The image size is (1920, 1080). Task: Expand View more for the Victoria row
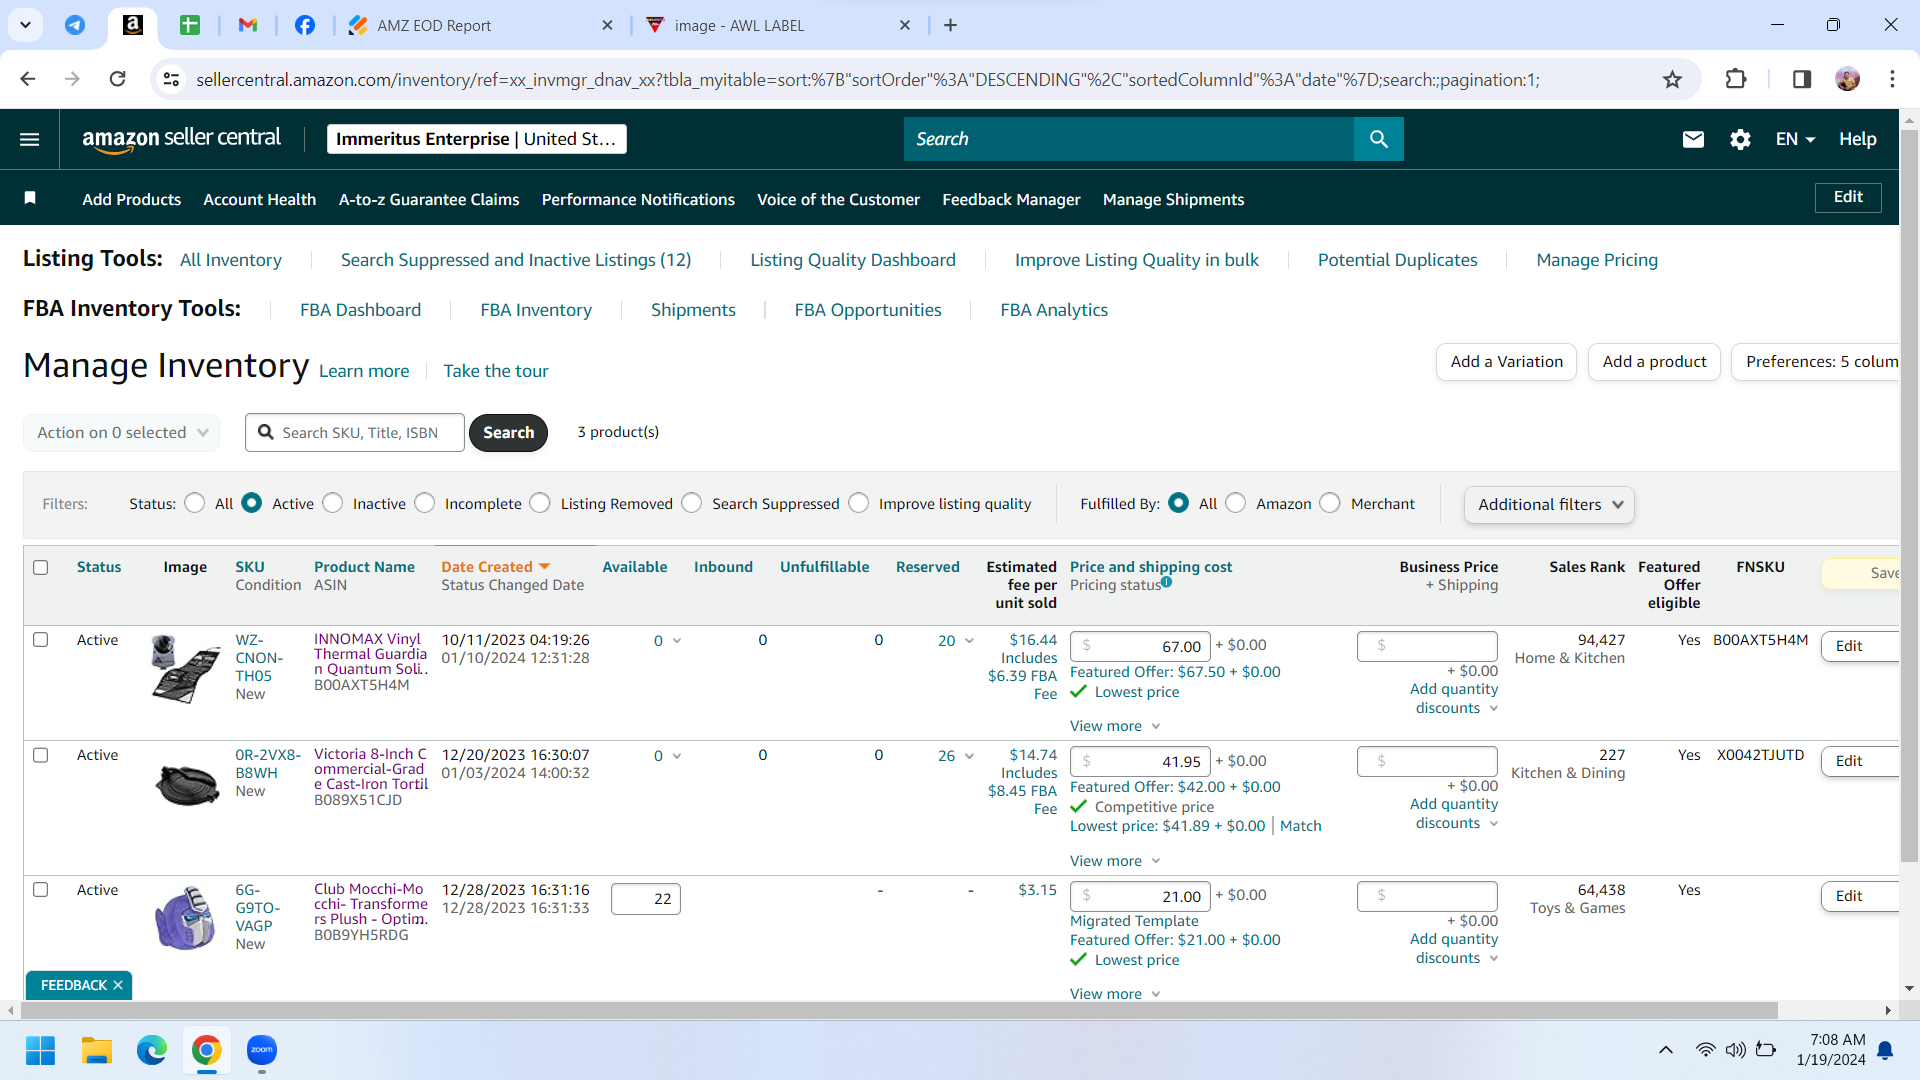(1115, 861)
